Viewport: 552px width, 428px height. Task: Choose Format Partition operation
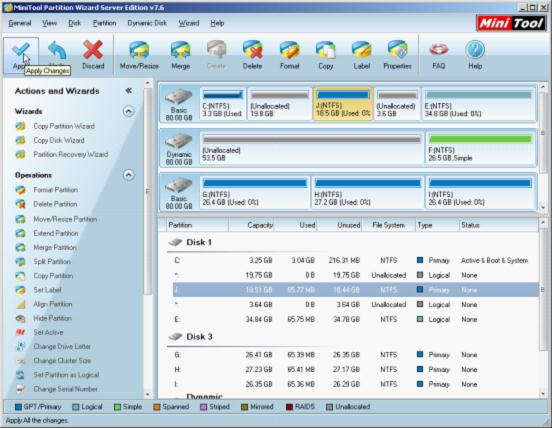click(56, 190)
